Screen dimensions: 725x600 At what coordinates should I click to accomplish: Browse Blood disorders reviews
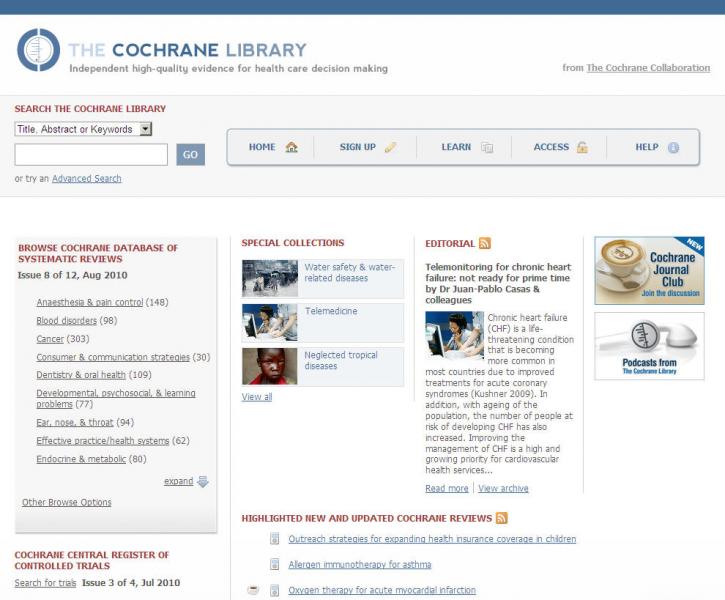pos(67,320)
